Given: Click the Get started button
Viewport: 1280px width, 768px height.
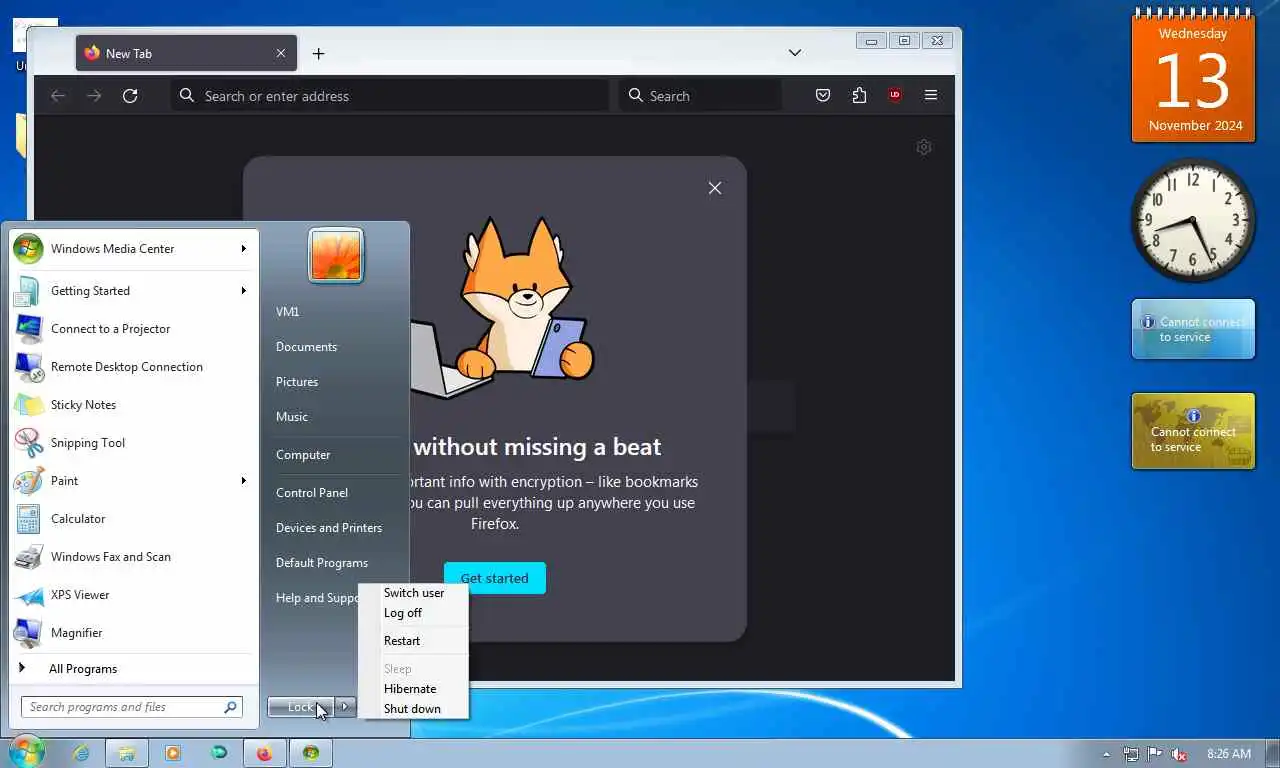Looking at the screenshot, I should pos(495,578).
